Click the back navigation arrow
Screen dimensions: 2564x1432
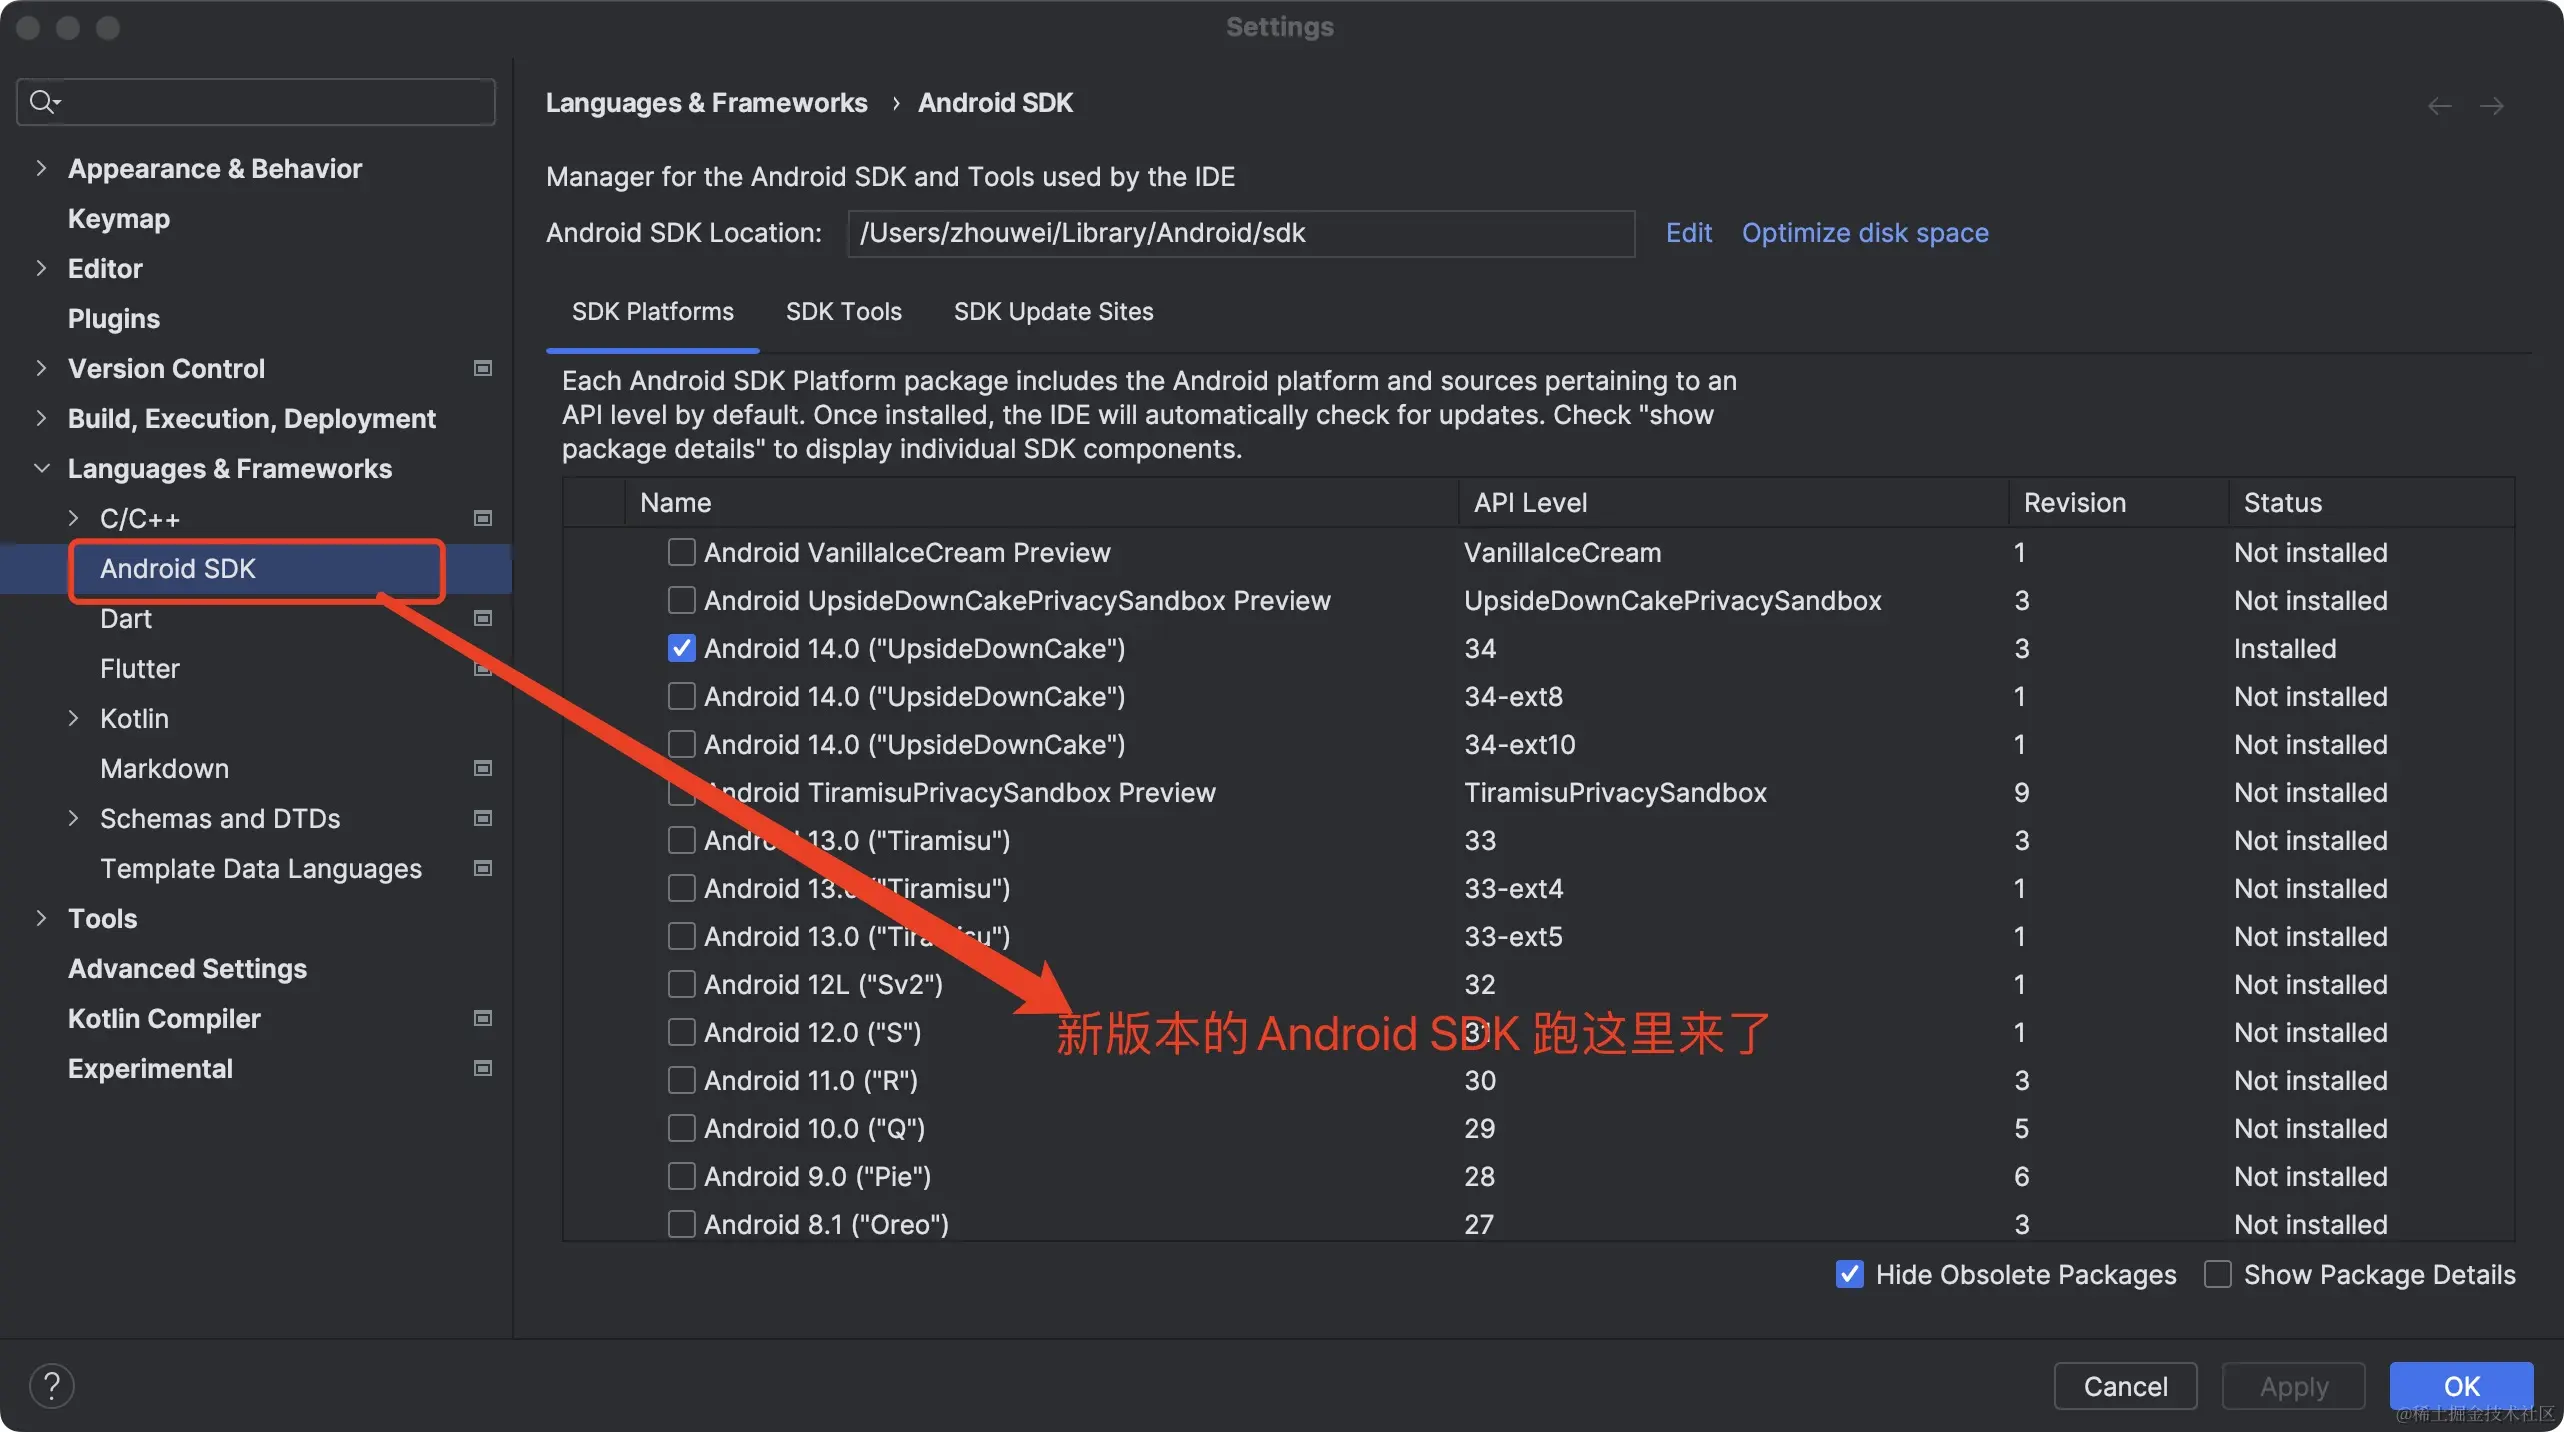2439,106
